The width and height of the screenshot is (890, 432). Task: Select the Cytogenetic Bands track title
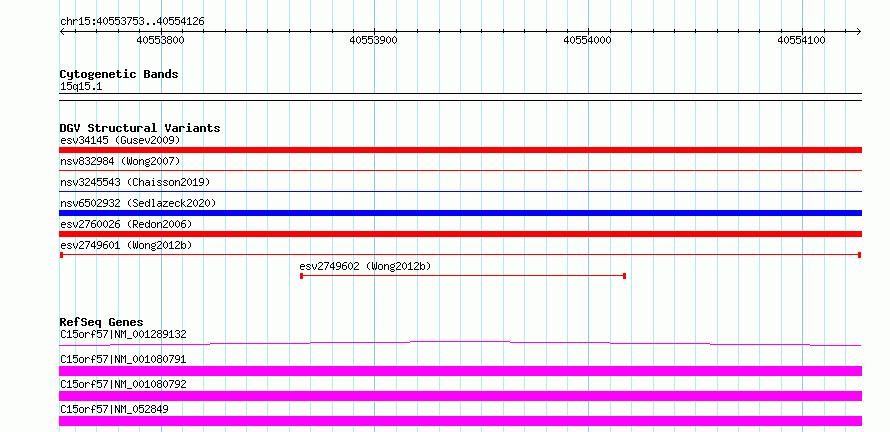point(119,74)
